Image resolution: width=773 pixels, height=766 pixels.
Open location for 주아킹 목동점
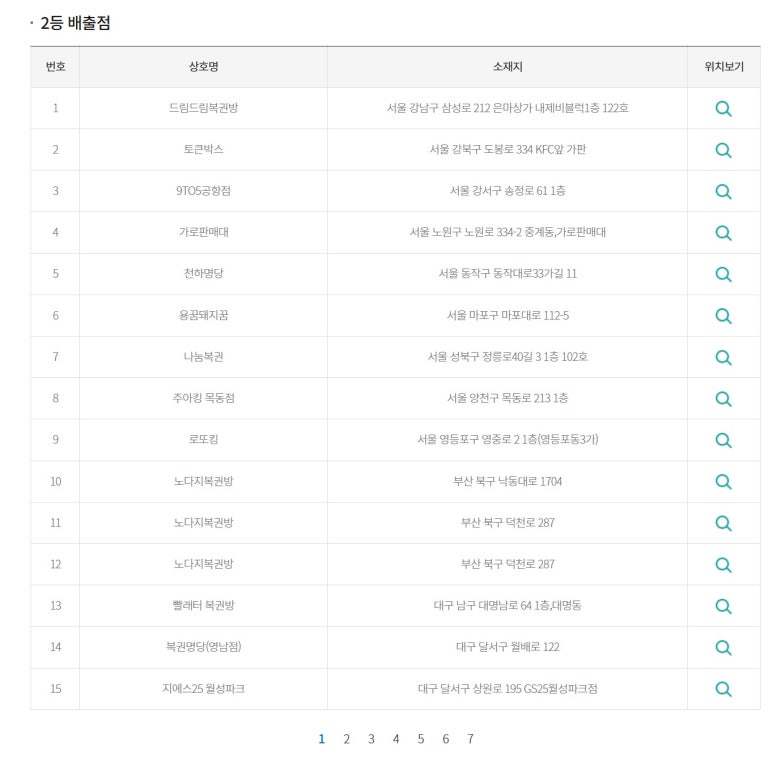coord(723,399)
